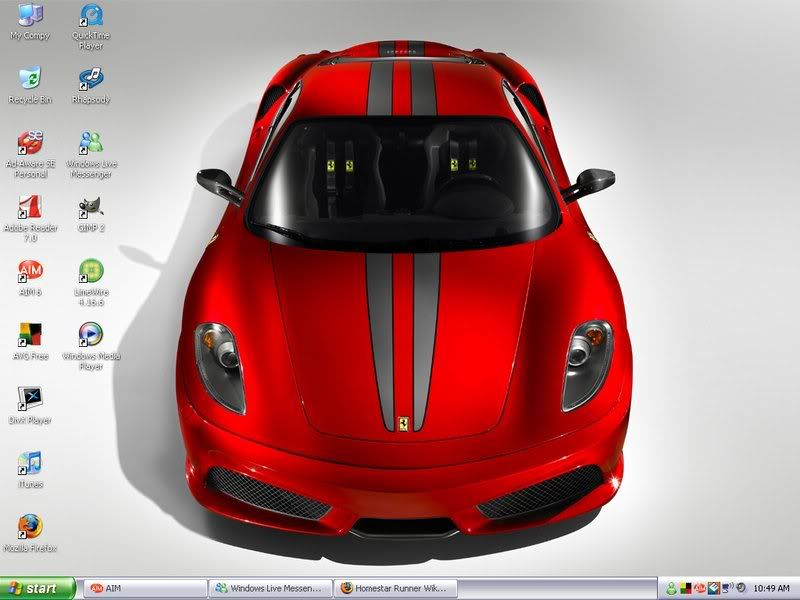Select the QuickTime Player shortcut
The width and height of the screenshot is (800, 600).
pos(91,17)
